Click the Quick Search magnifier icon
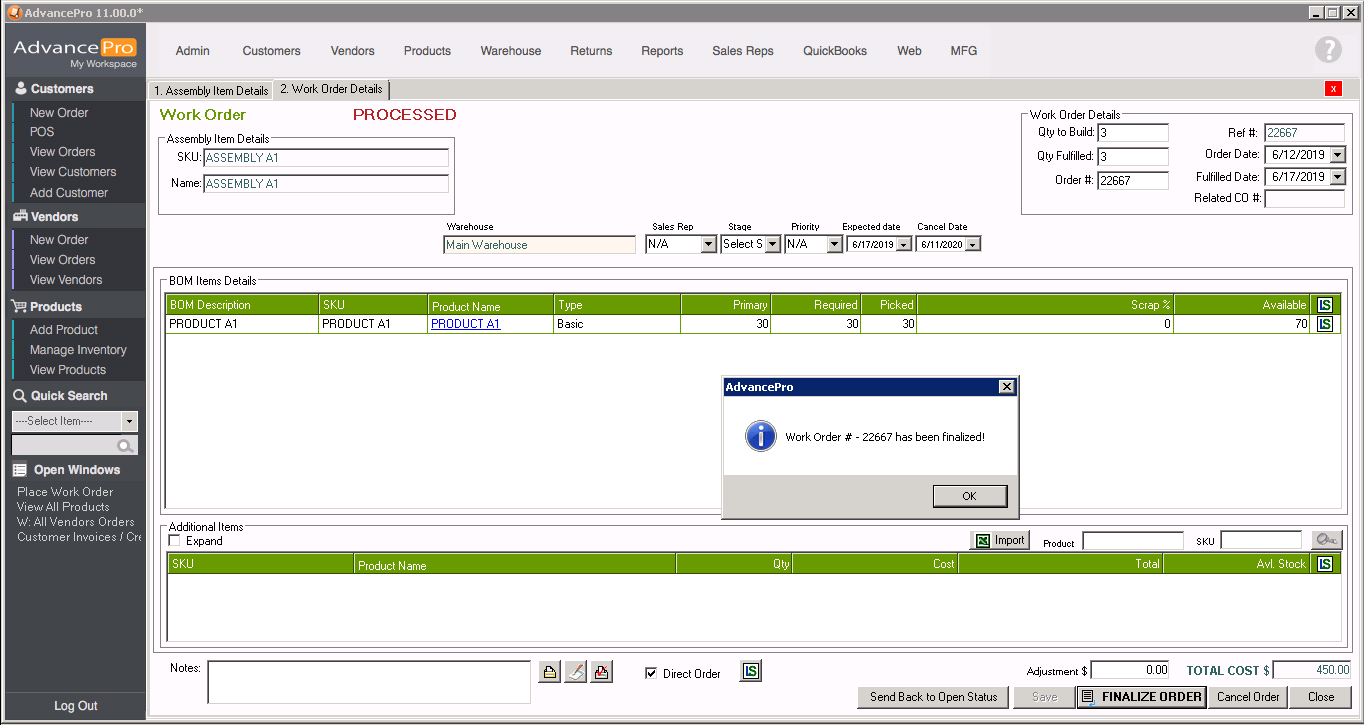Screen dimensions: 1364x725 pos(125,446)
